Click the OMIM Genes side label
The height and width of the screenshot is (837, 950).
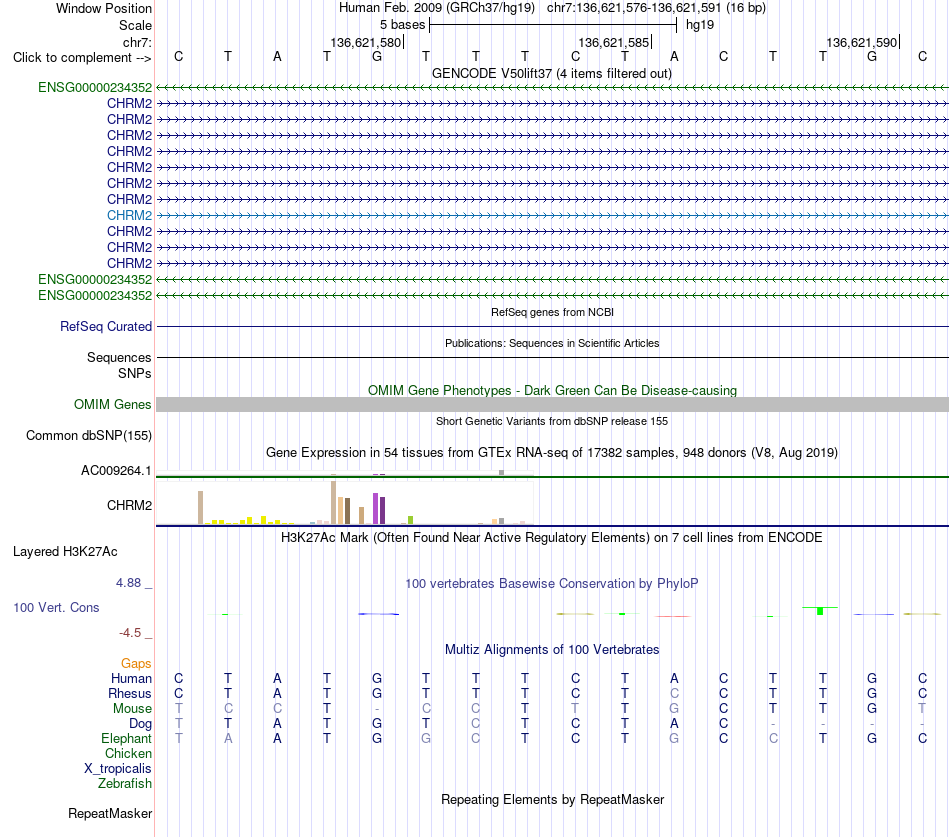point(112,404)
